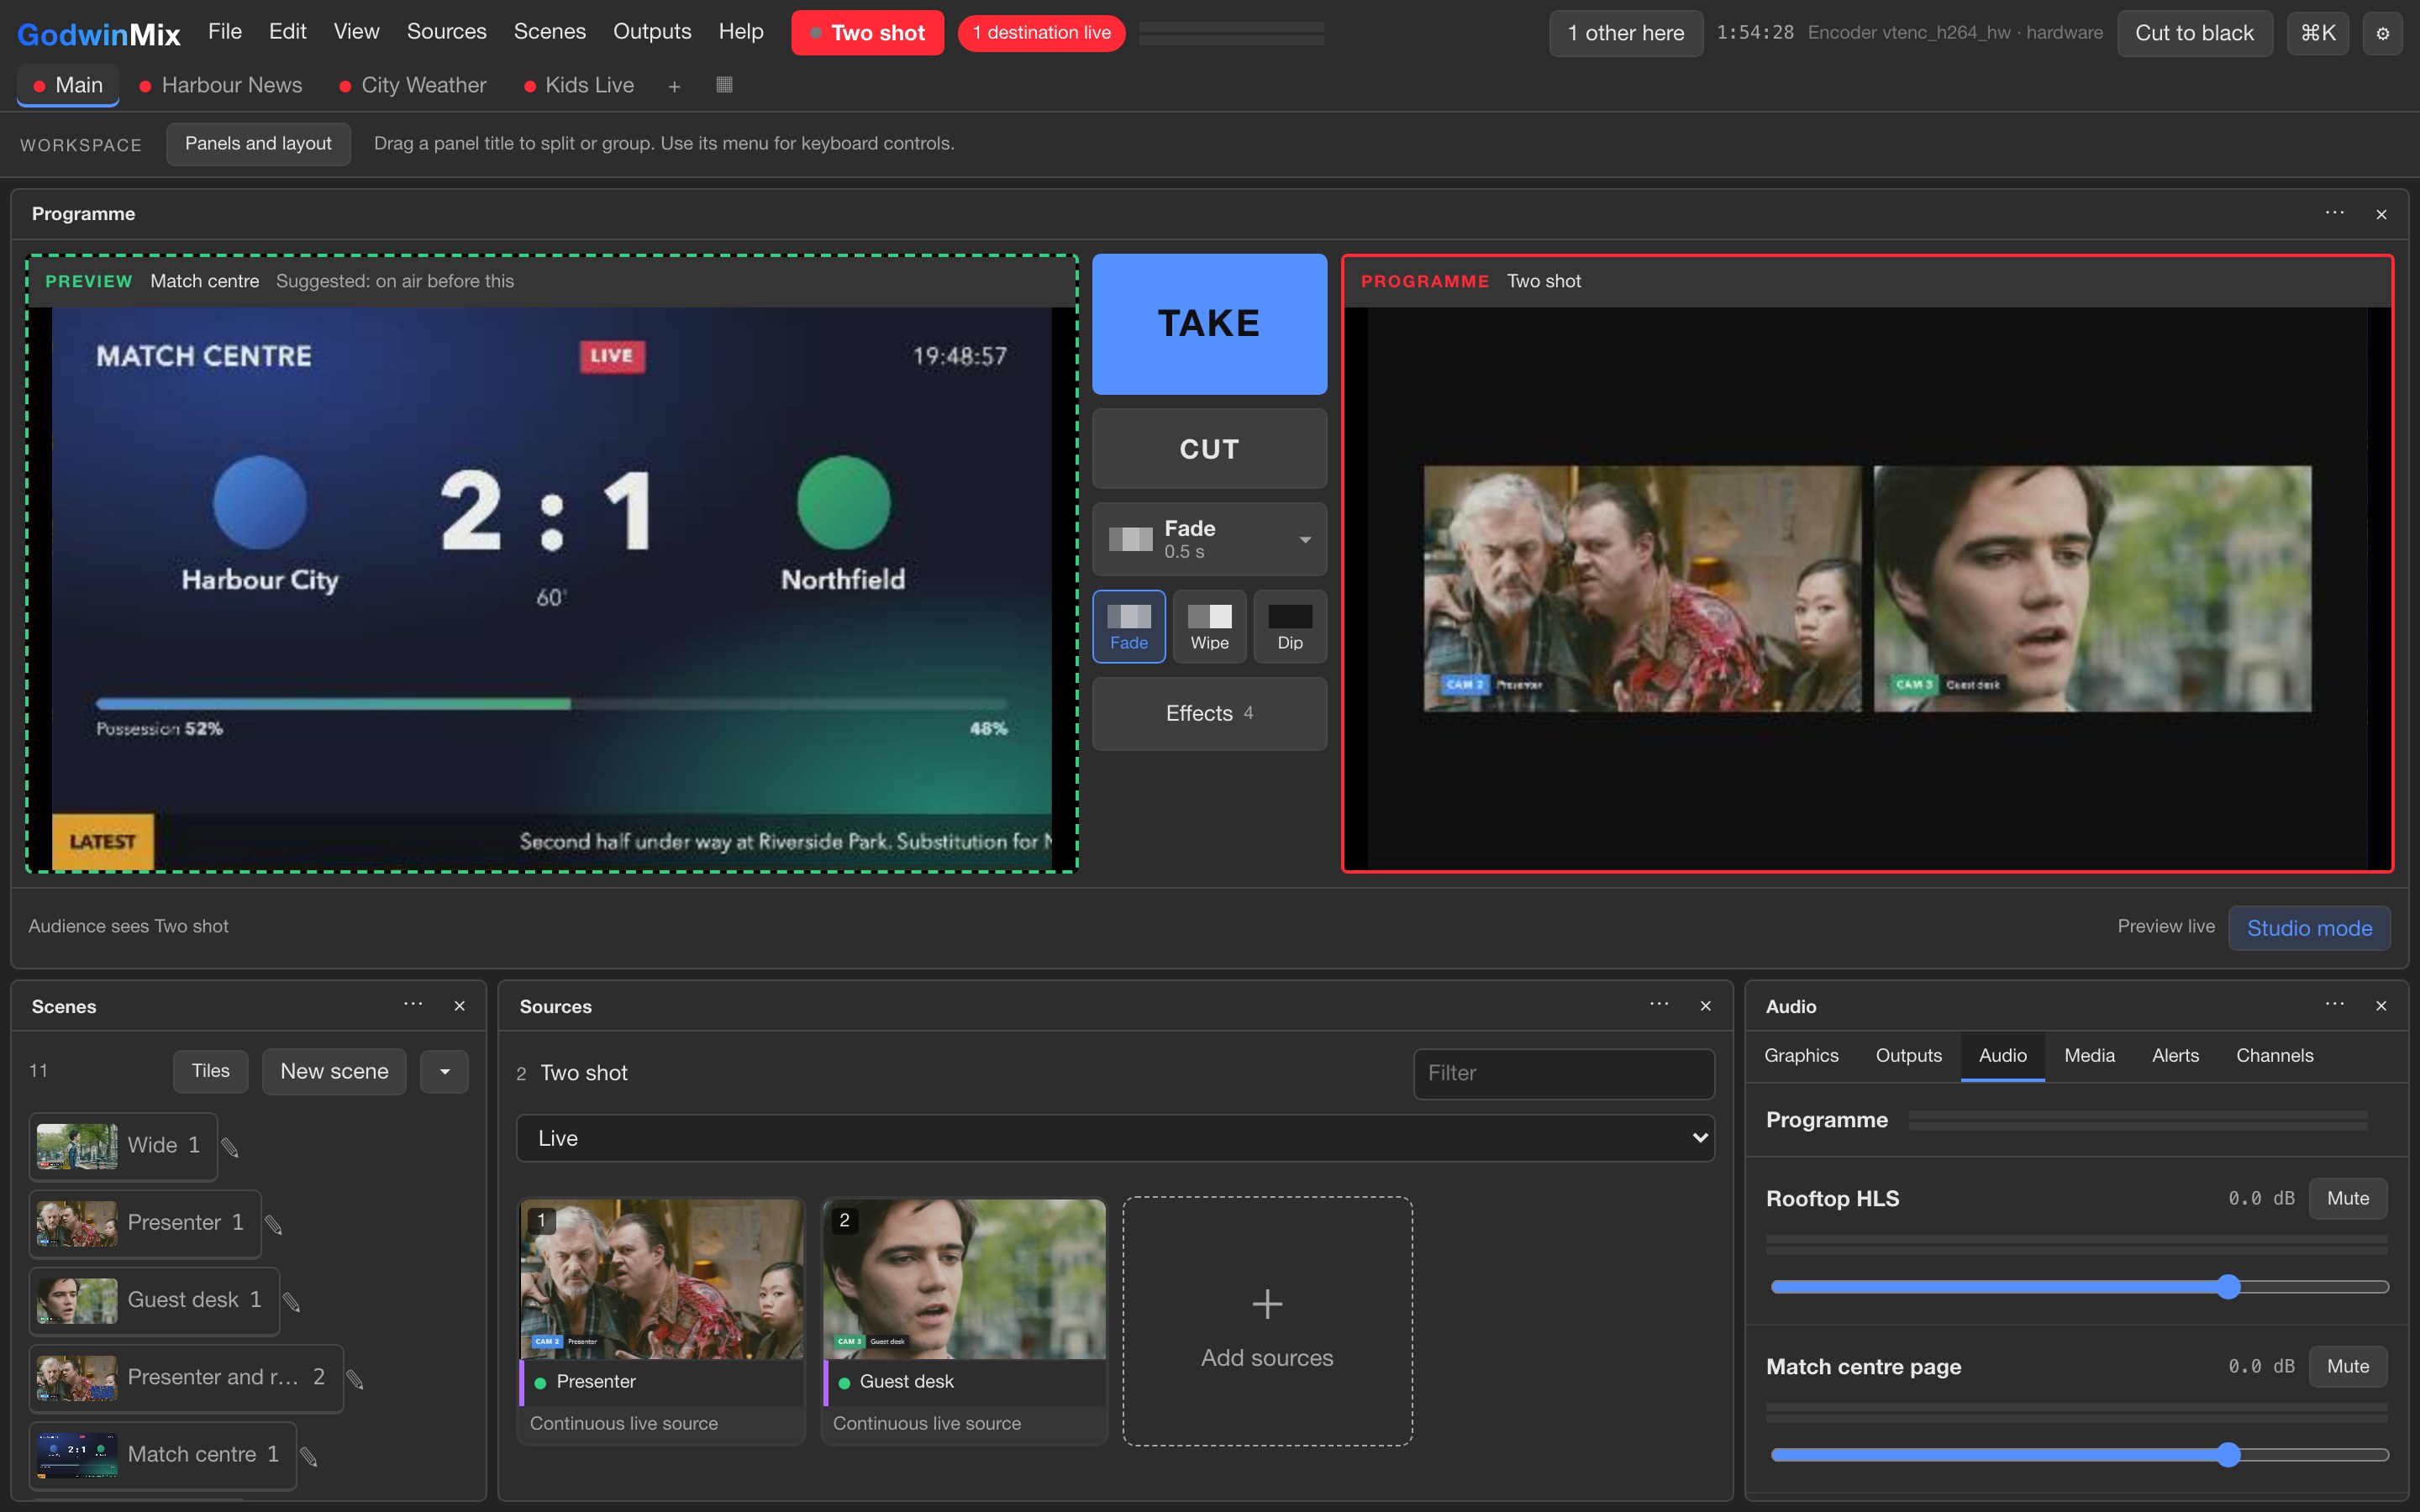Select the Dip transition icon
Viewport: 2420px width, 1512px height.
(1290, 627)
